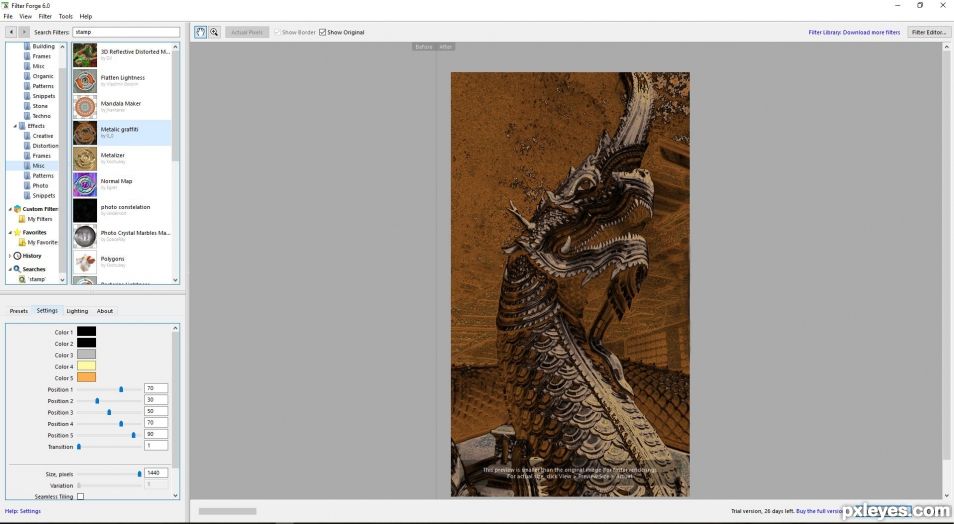
Task: Toggle the Show Original checkbox
Action: tap(322, 32)
